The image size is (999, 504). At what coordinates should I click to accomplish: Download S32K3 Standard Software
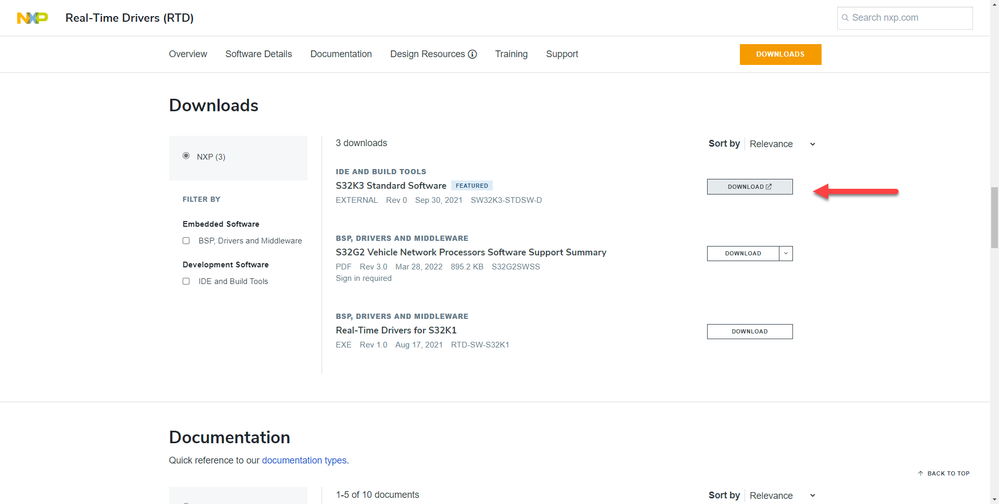tap(749, 187)
